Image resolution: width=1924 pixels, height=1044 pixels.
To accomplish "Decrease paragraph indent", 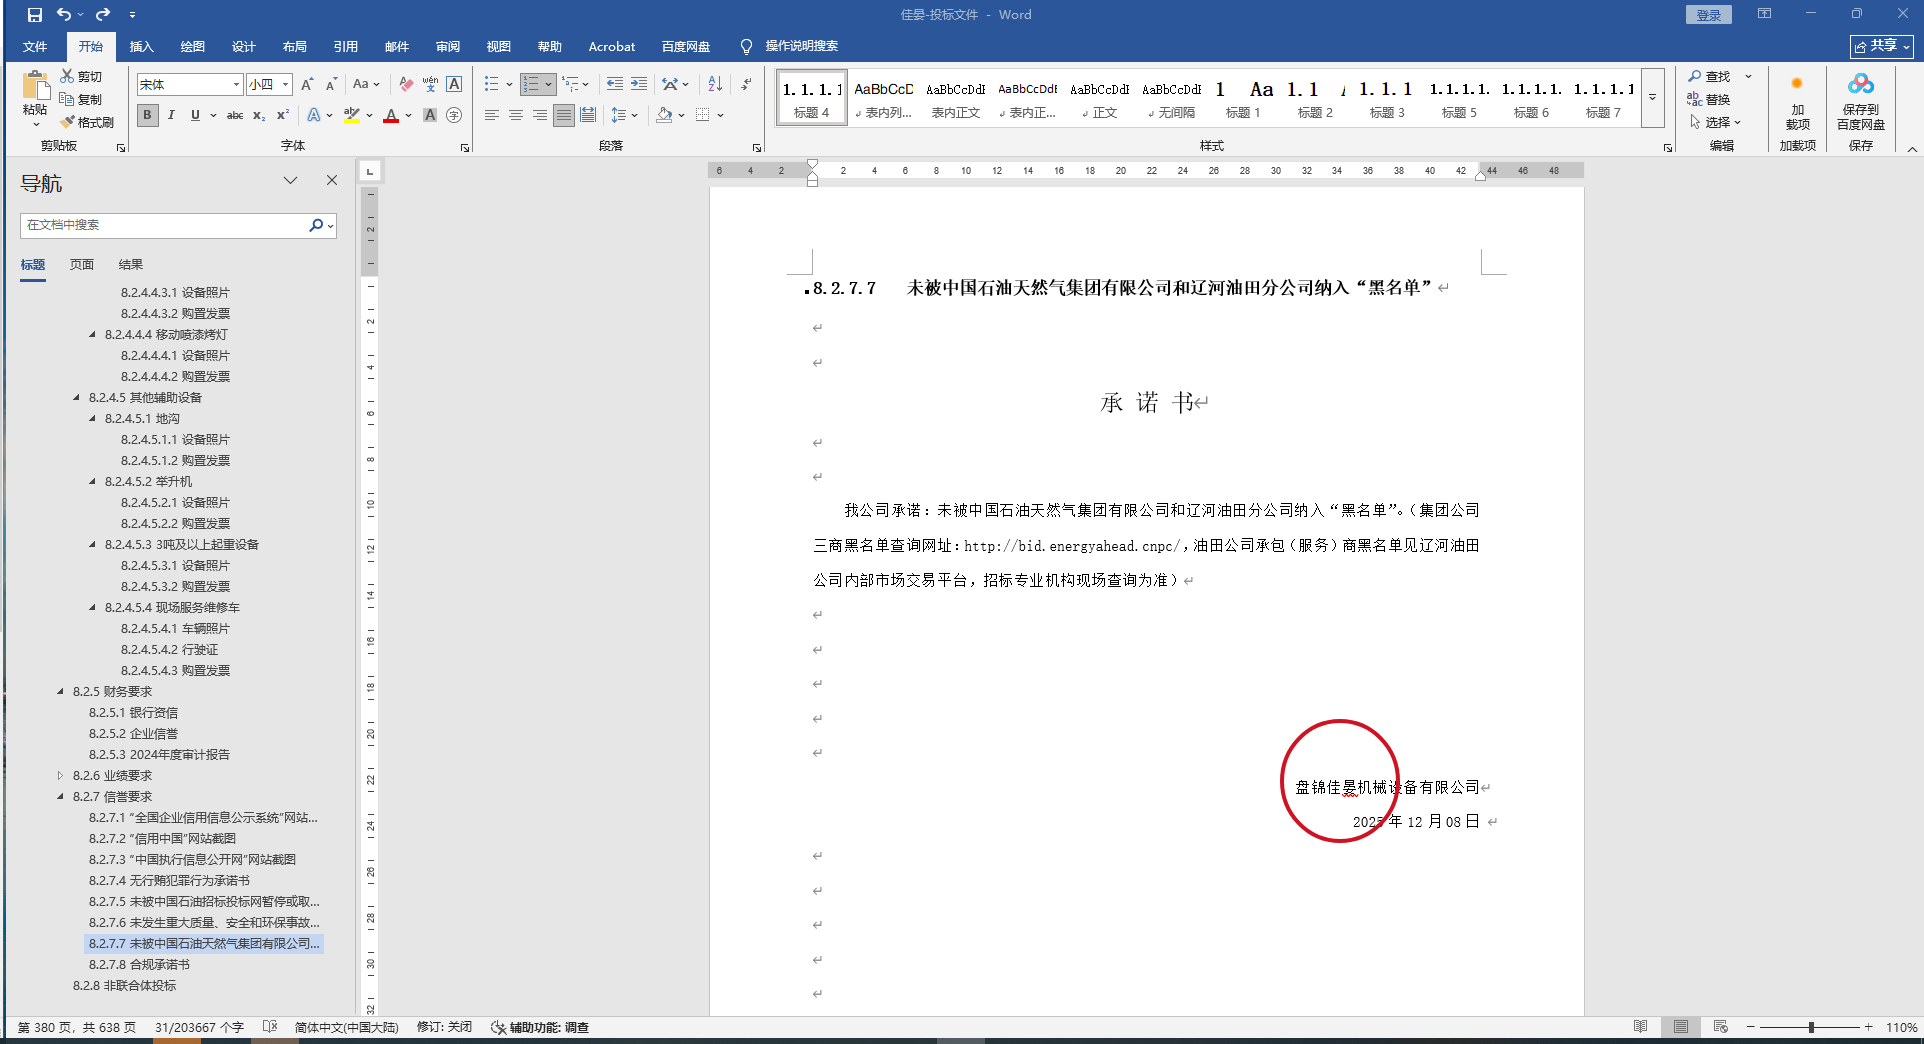I will click(614, 85).
